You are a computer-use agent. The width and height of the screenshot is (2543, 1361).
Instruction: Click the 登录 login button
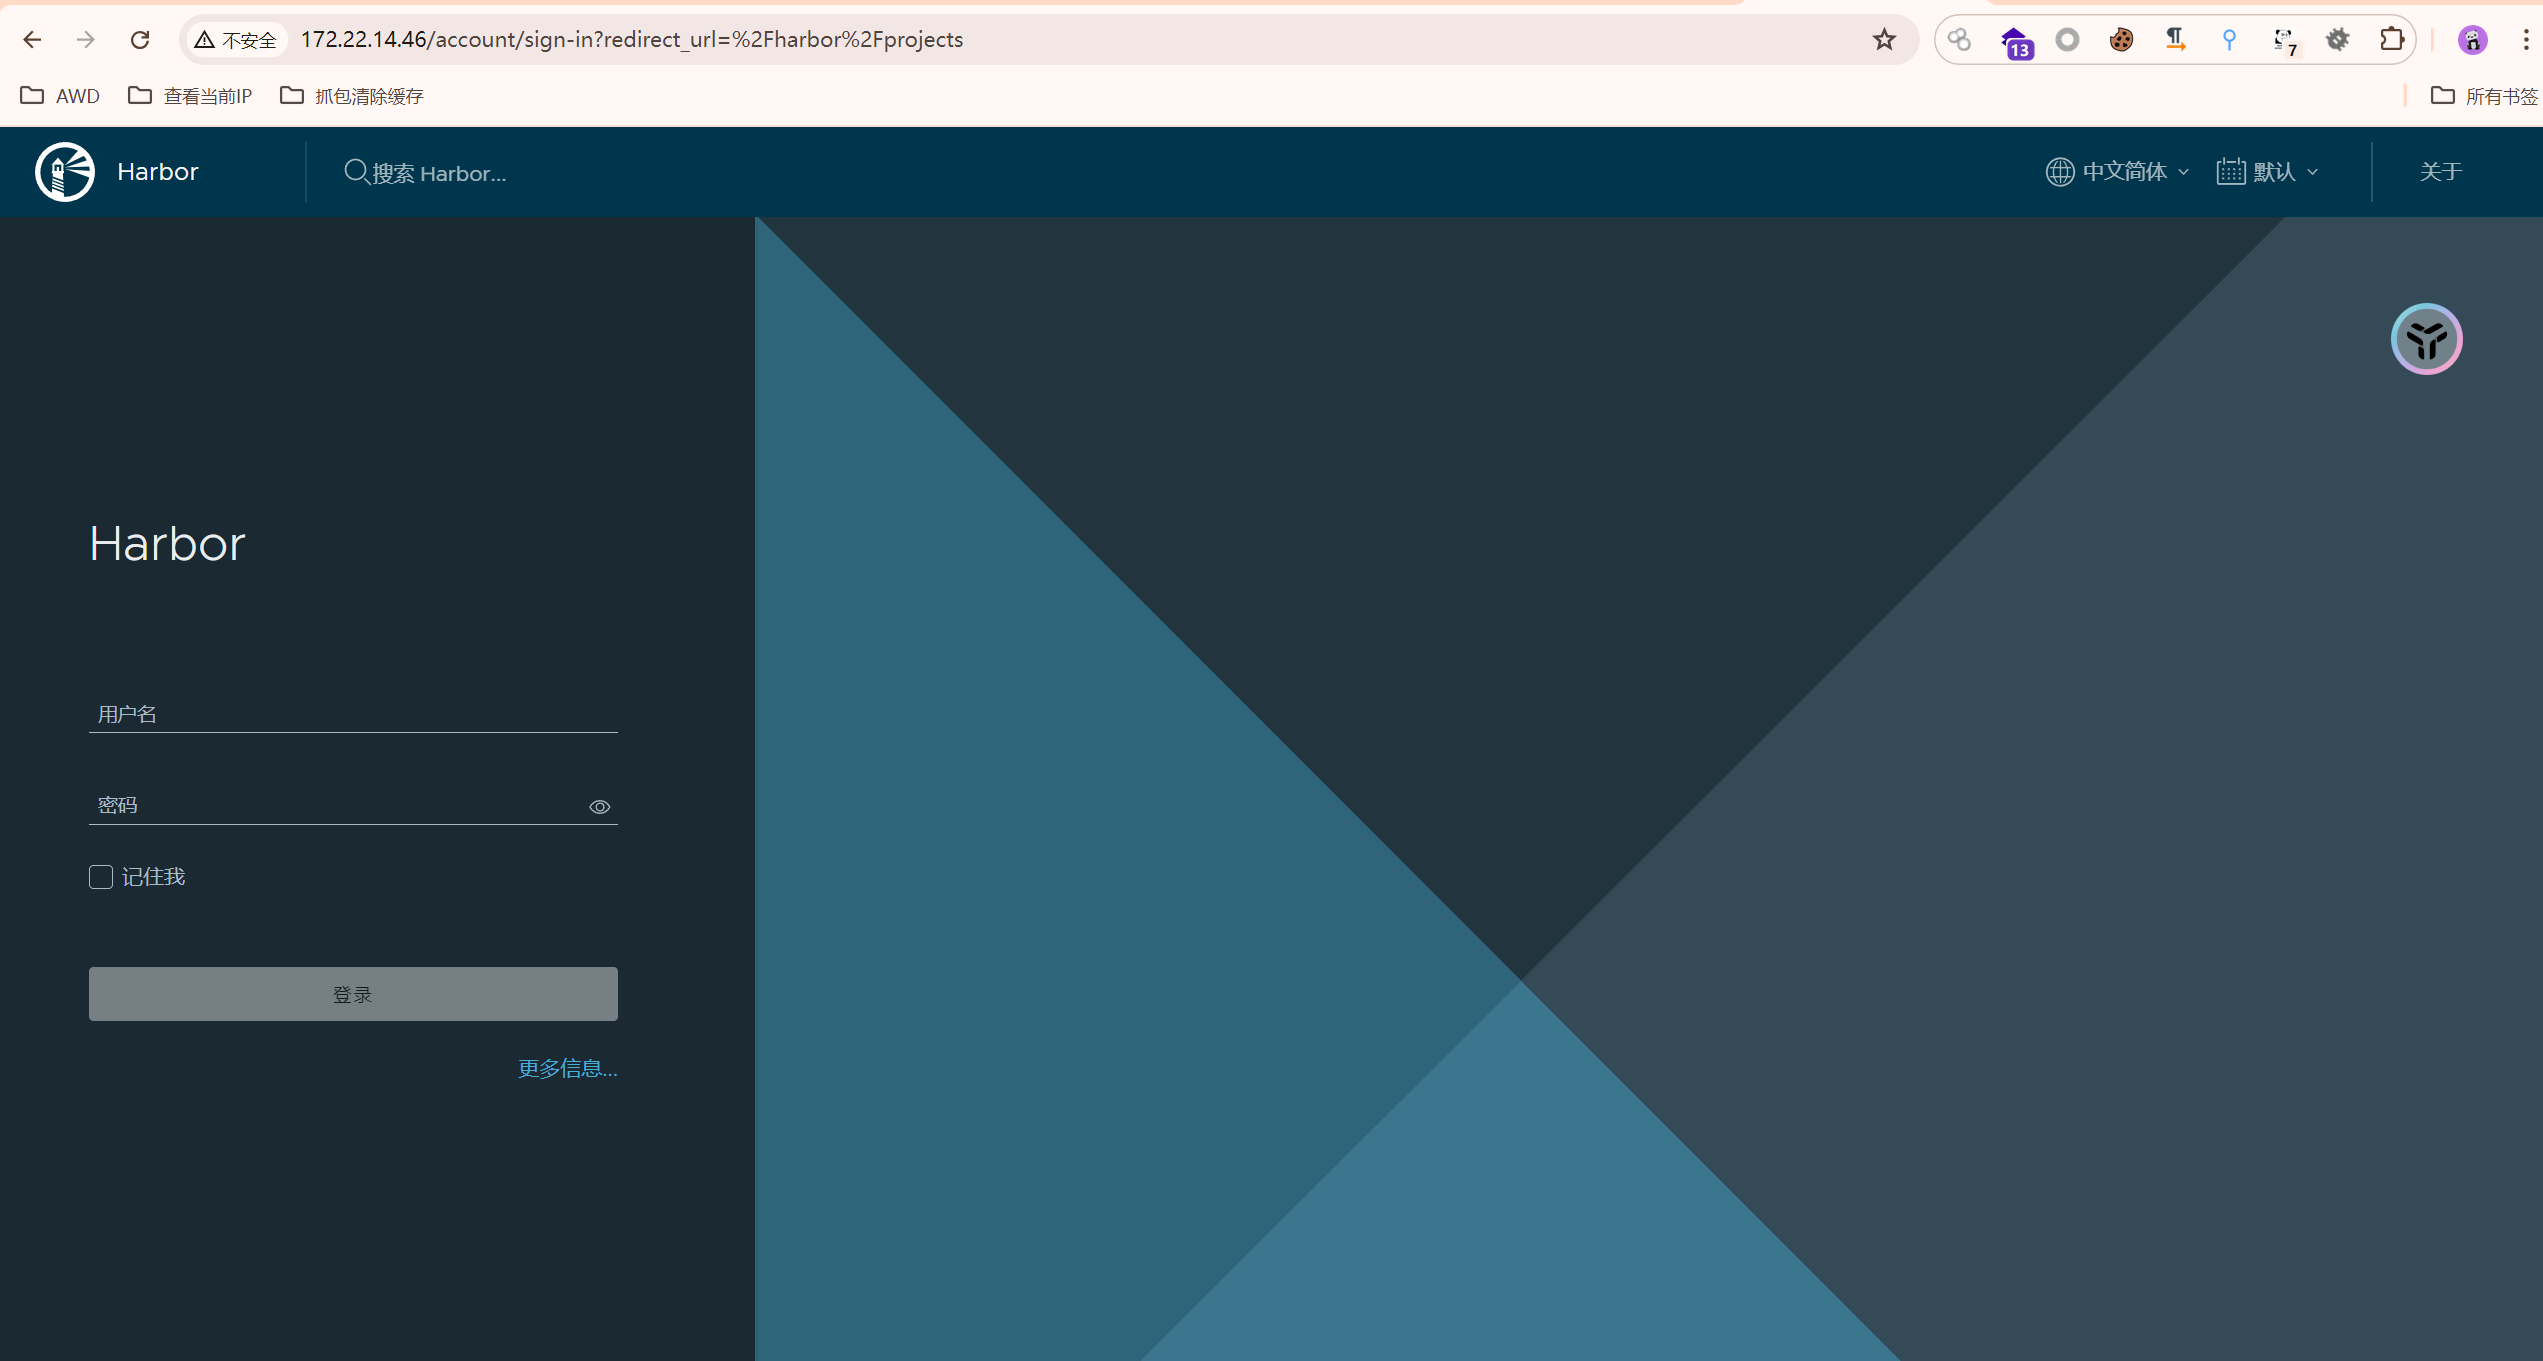(353, 994)
